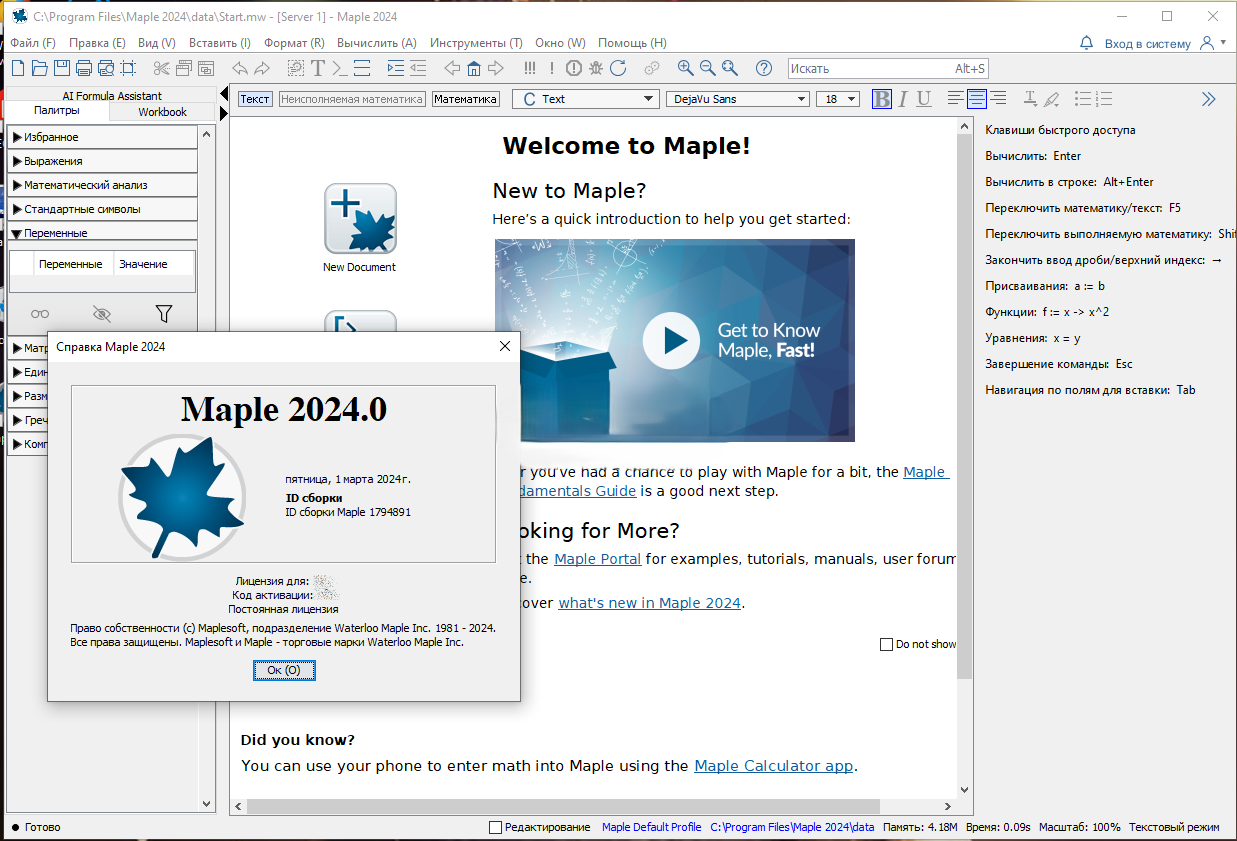This screenshot has width=1237, height=841.
Task: Check the Do not show checkbox
Action: [x=886, y=644]
